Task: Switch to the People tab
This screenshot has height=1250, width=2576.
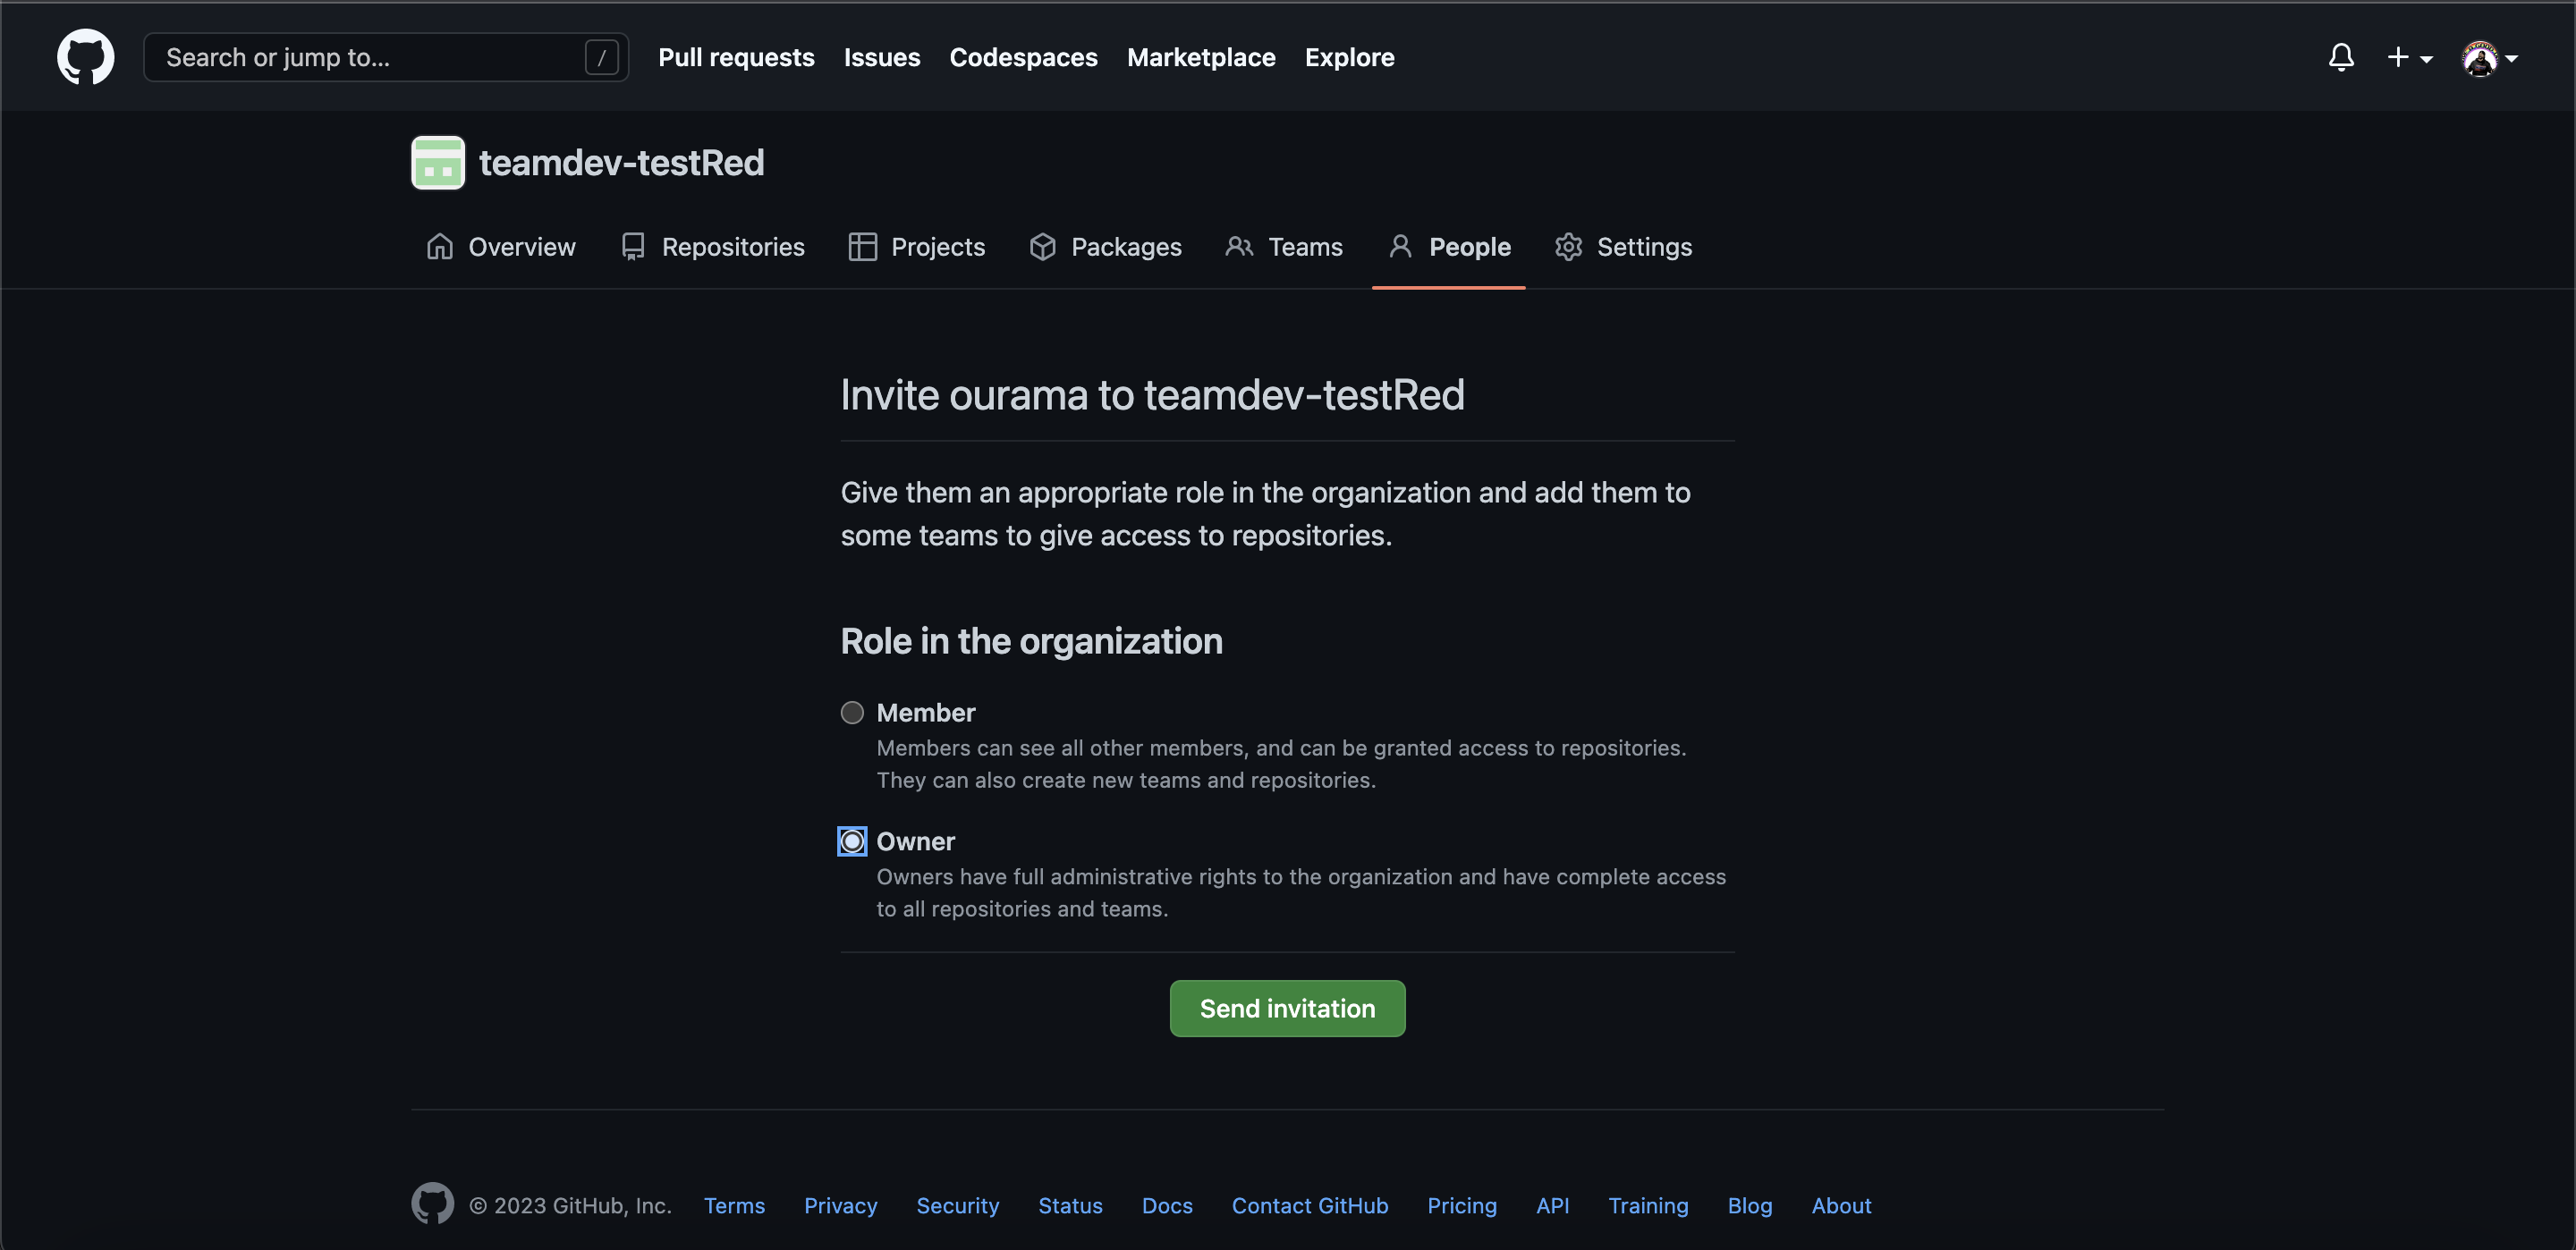Action: [x=1469, y=246]
